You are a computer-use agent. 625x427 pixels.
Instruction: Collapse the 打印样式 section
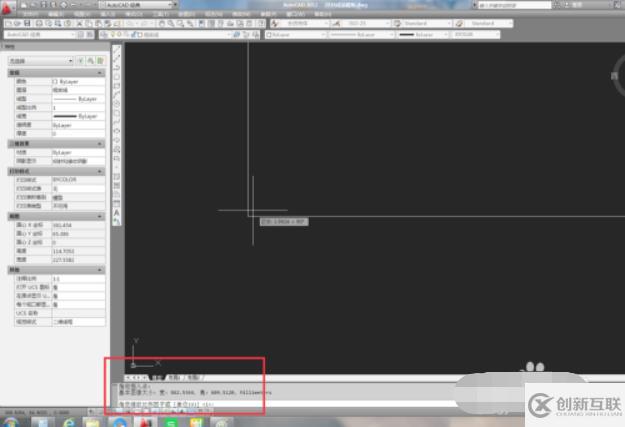(x=100, y=171)
